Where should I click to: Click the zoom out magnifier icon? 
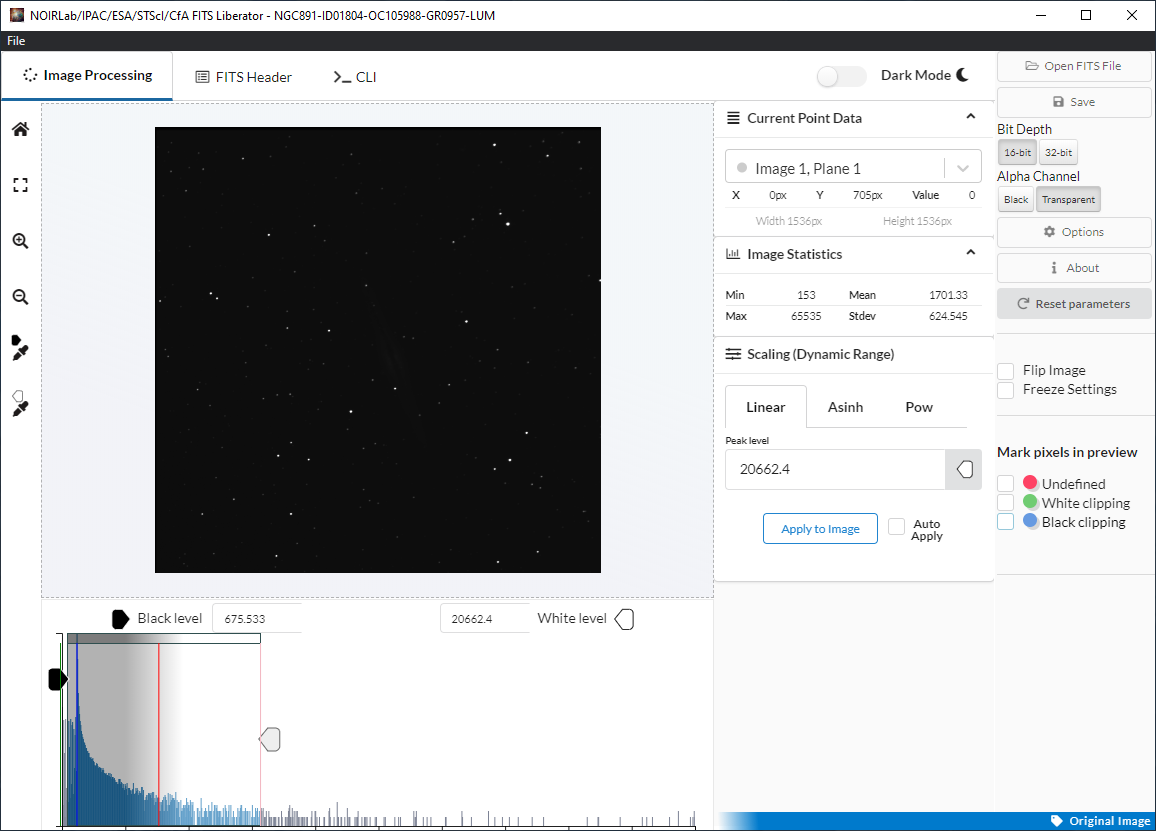(21, 297)
